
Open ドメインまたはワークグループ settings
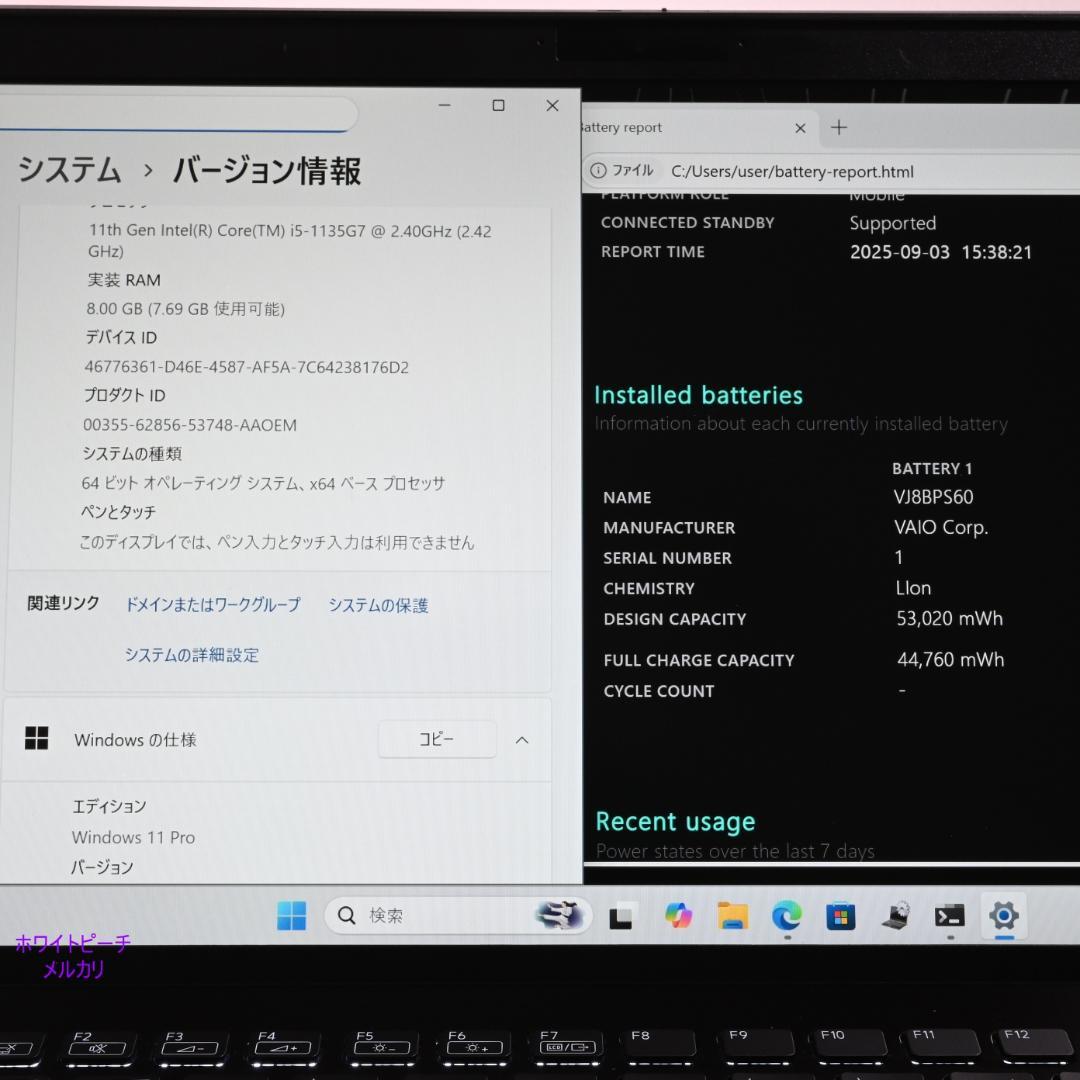click(213, 604)
